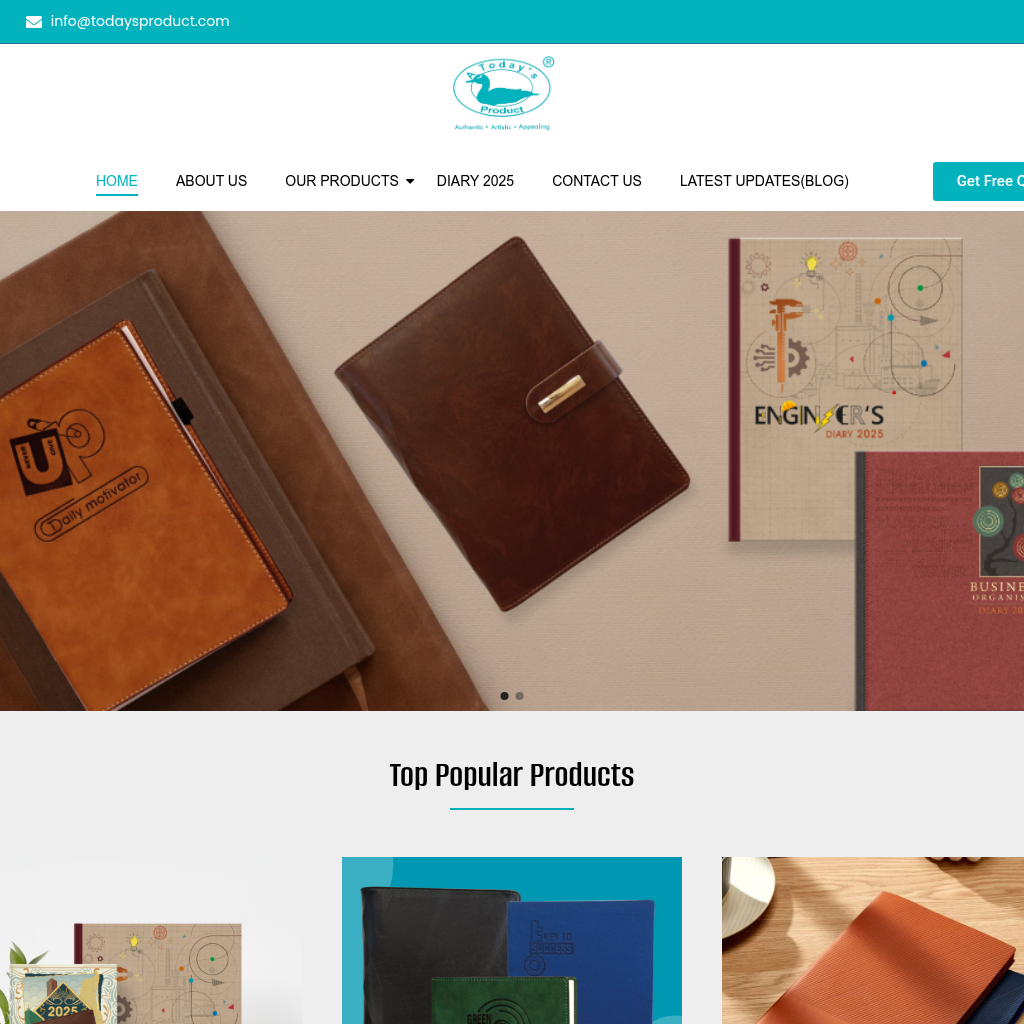This screenshot has height=1024, width=1024.
Task: Expand the dropdown arrow beside OUR PRODUCTS
Action: click(410, 182)
